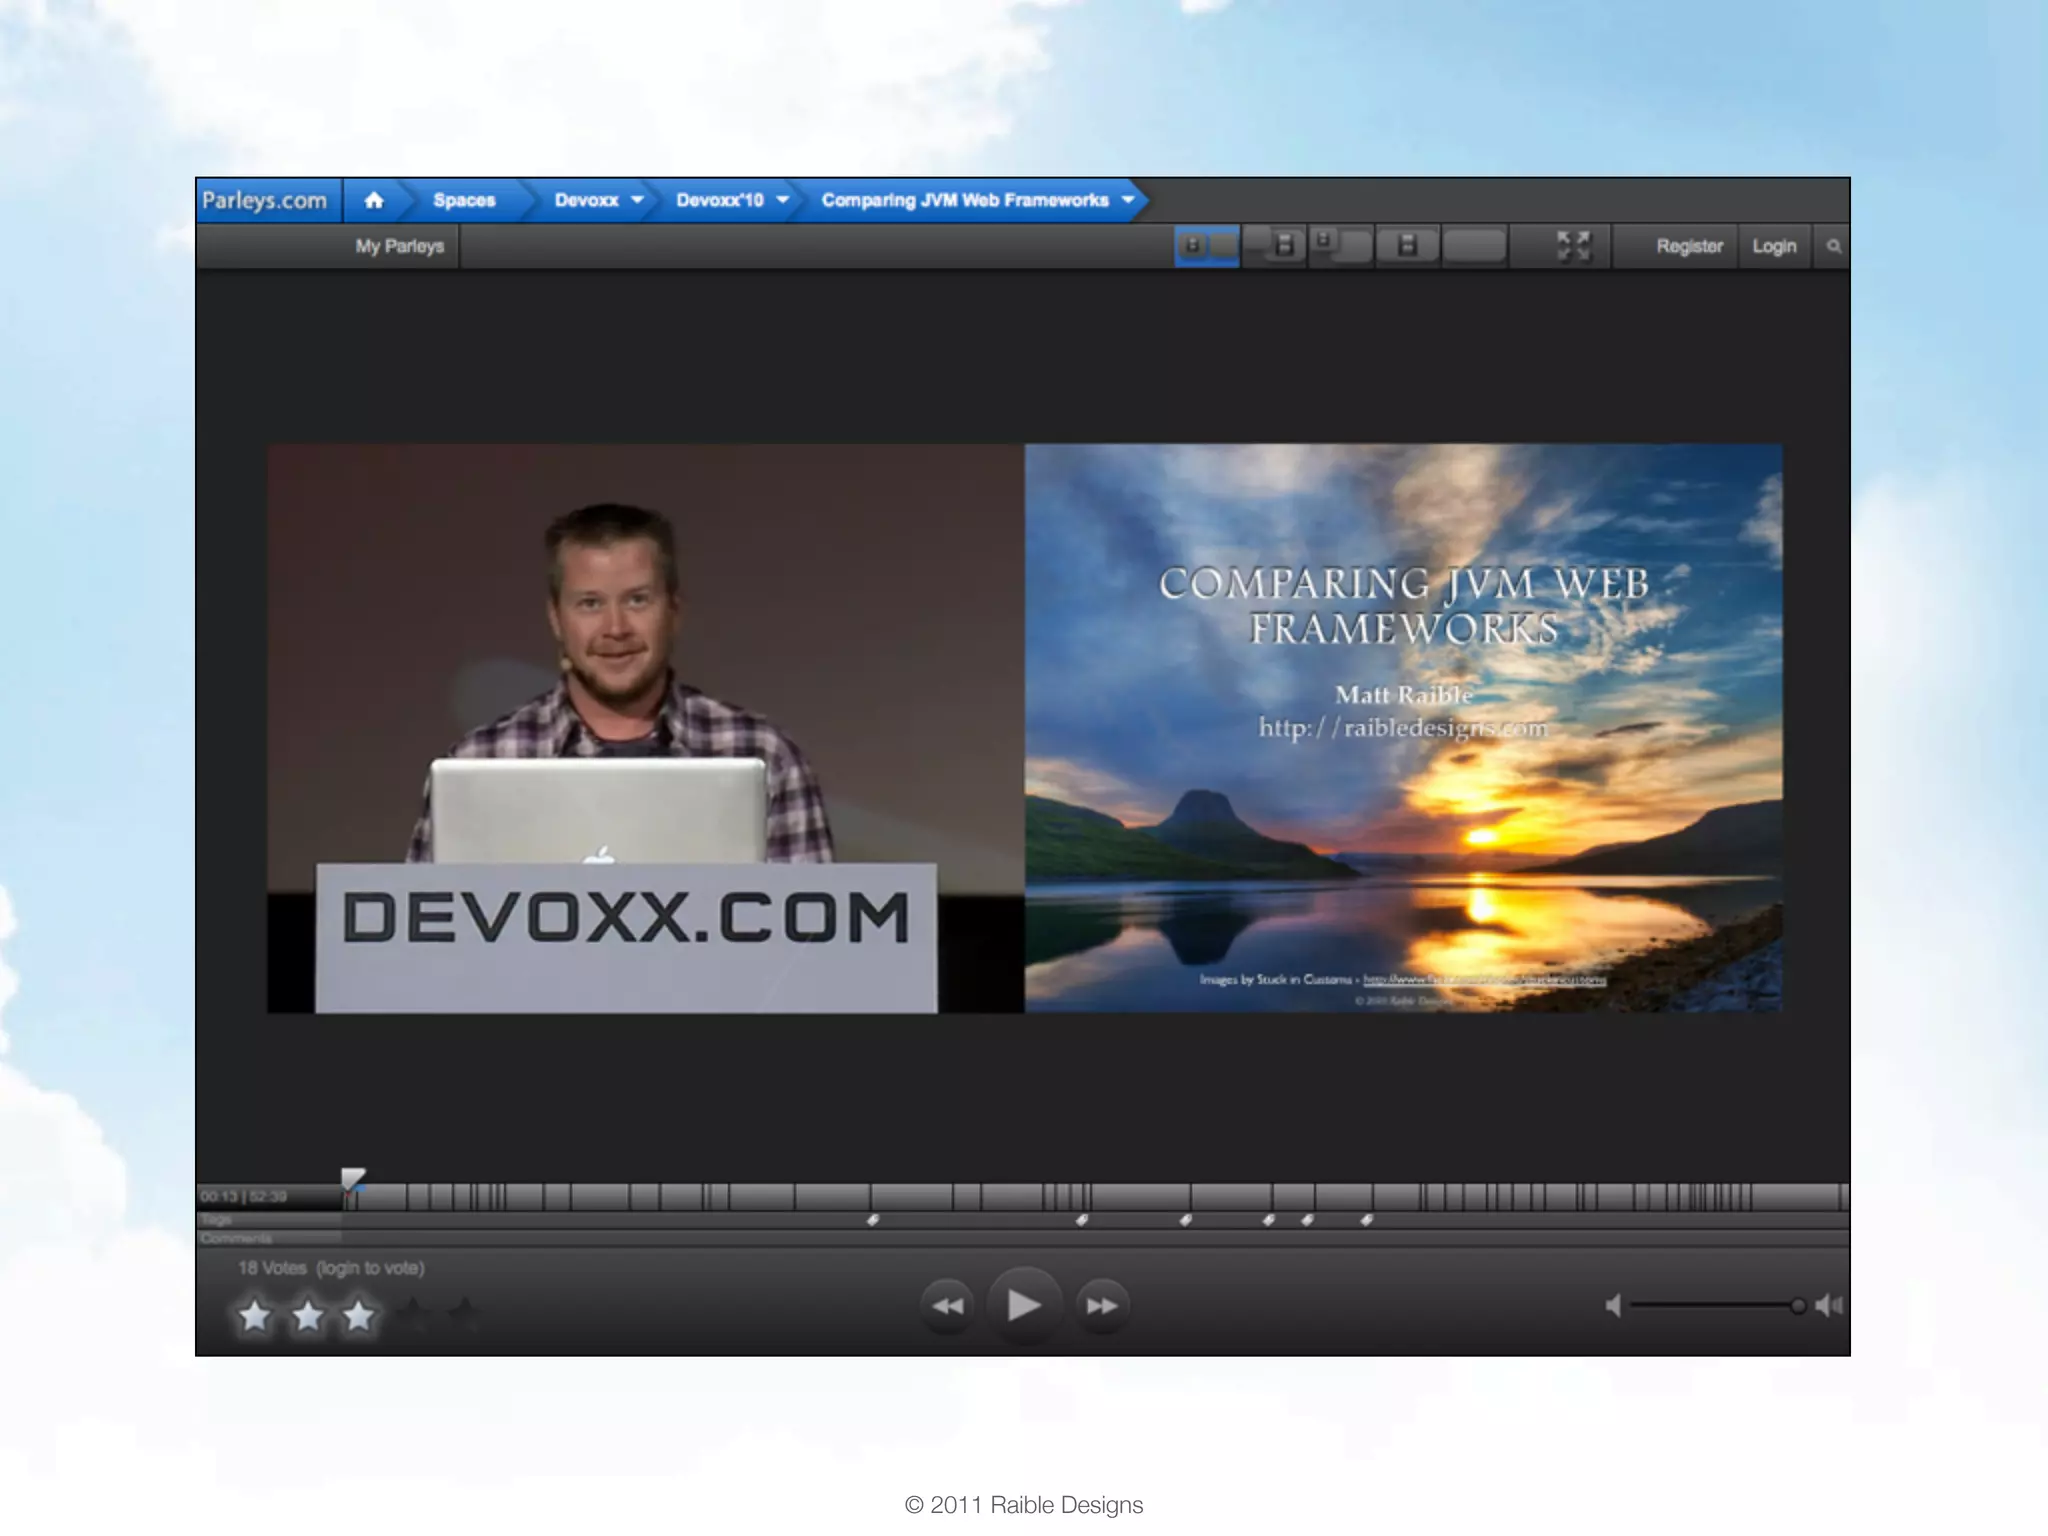Viewport: 2048px width, 1536px height.
Task: Expand the Devoxx'10 breadcrumb dropdown arrow
Action: pyautogui.click(x=783, y=200)
